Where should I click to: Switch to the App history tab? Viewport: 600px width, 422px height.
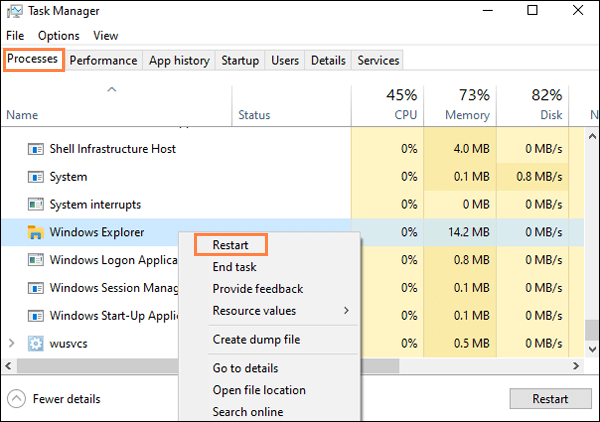[x=179, y=60]
